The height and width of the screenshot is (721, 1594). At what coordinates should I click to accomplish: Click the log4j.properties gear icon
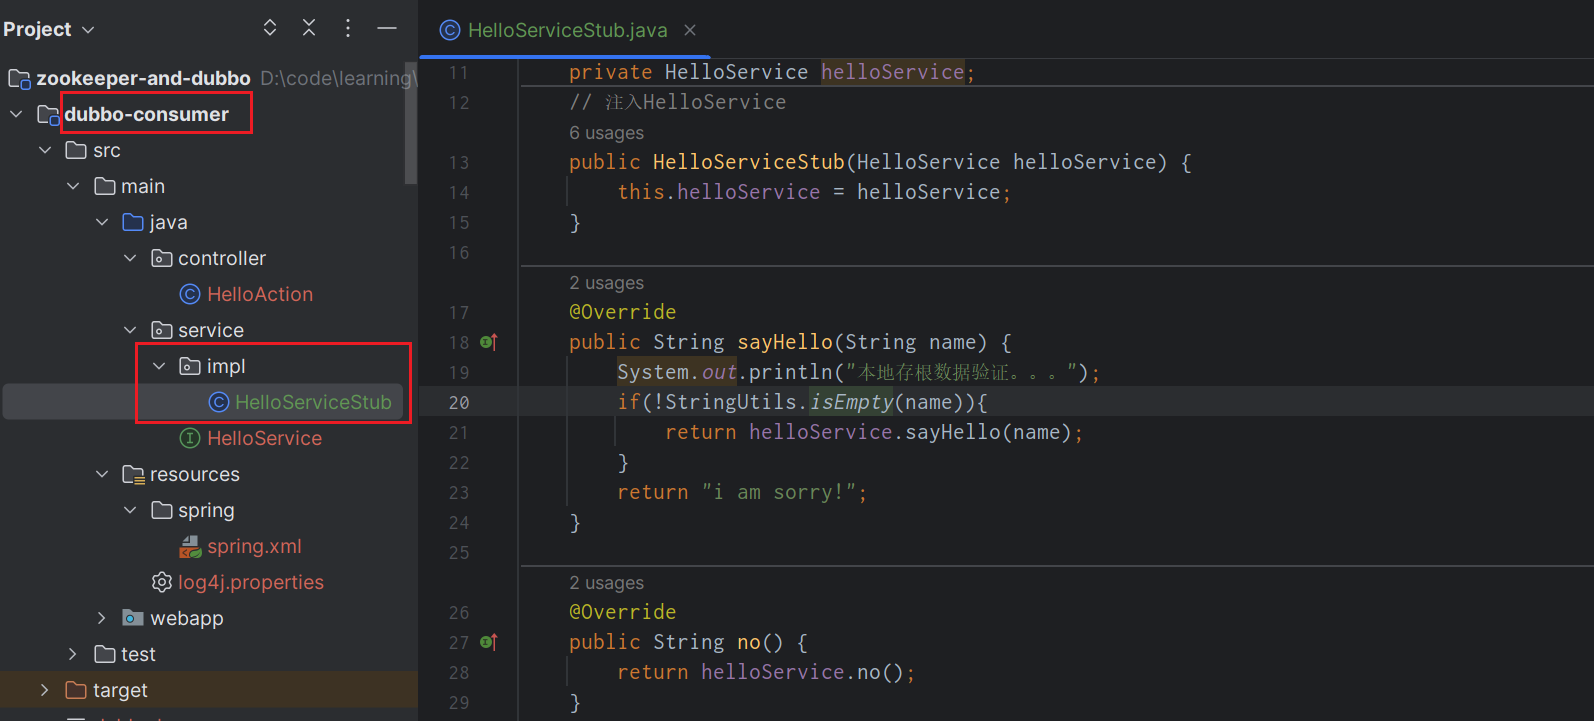pos(162,582)
